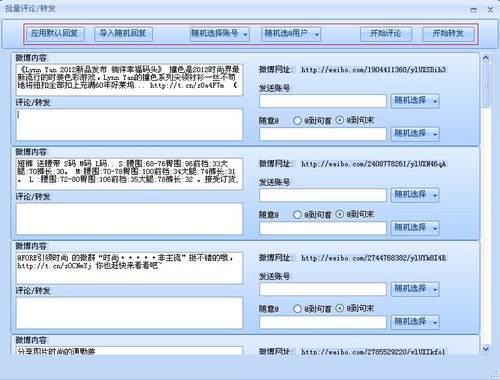Select the @到句首 radio in the @FORE post
The image size is (500, 380).
[x=297, y=309]
